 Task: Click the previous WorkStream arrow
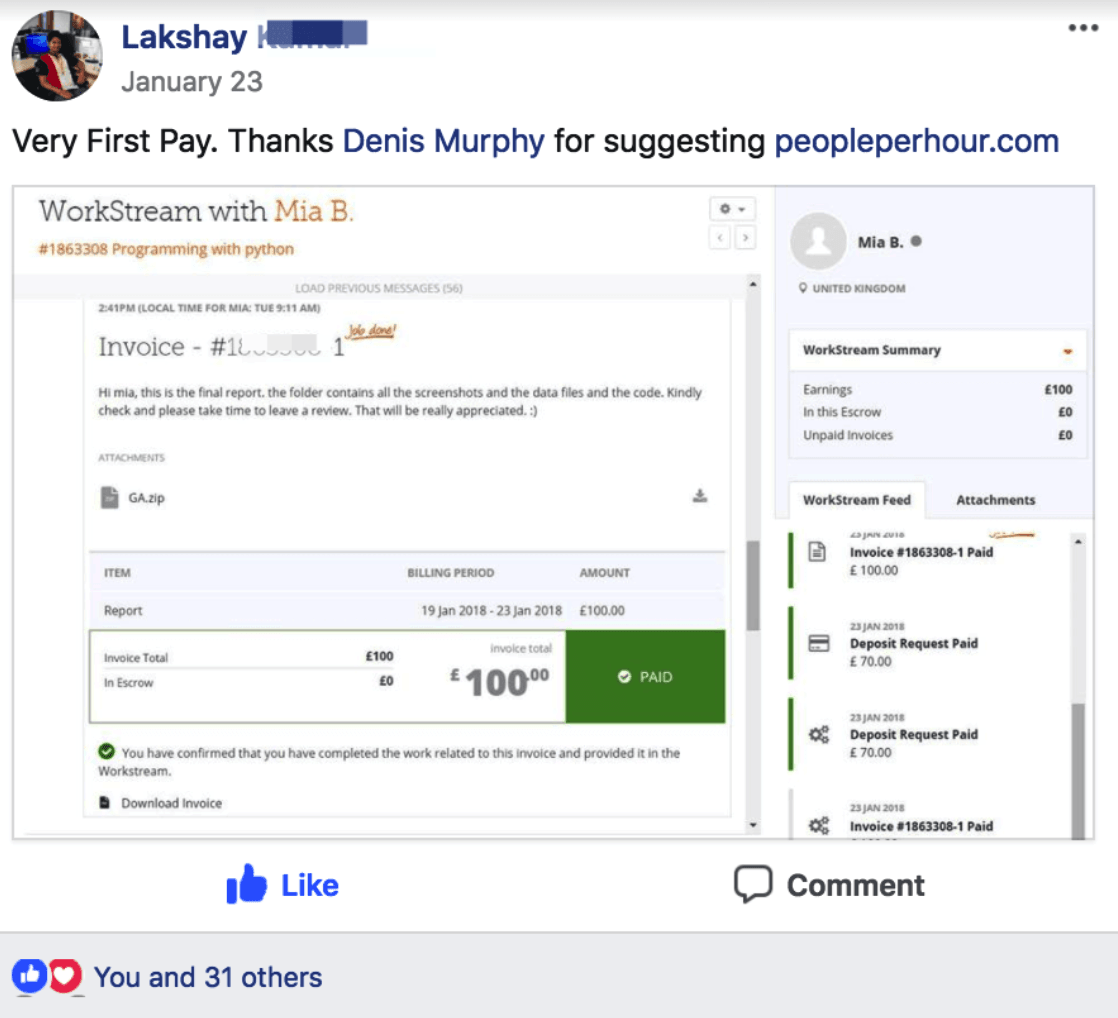[x=720, y=237]
